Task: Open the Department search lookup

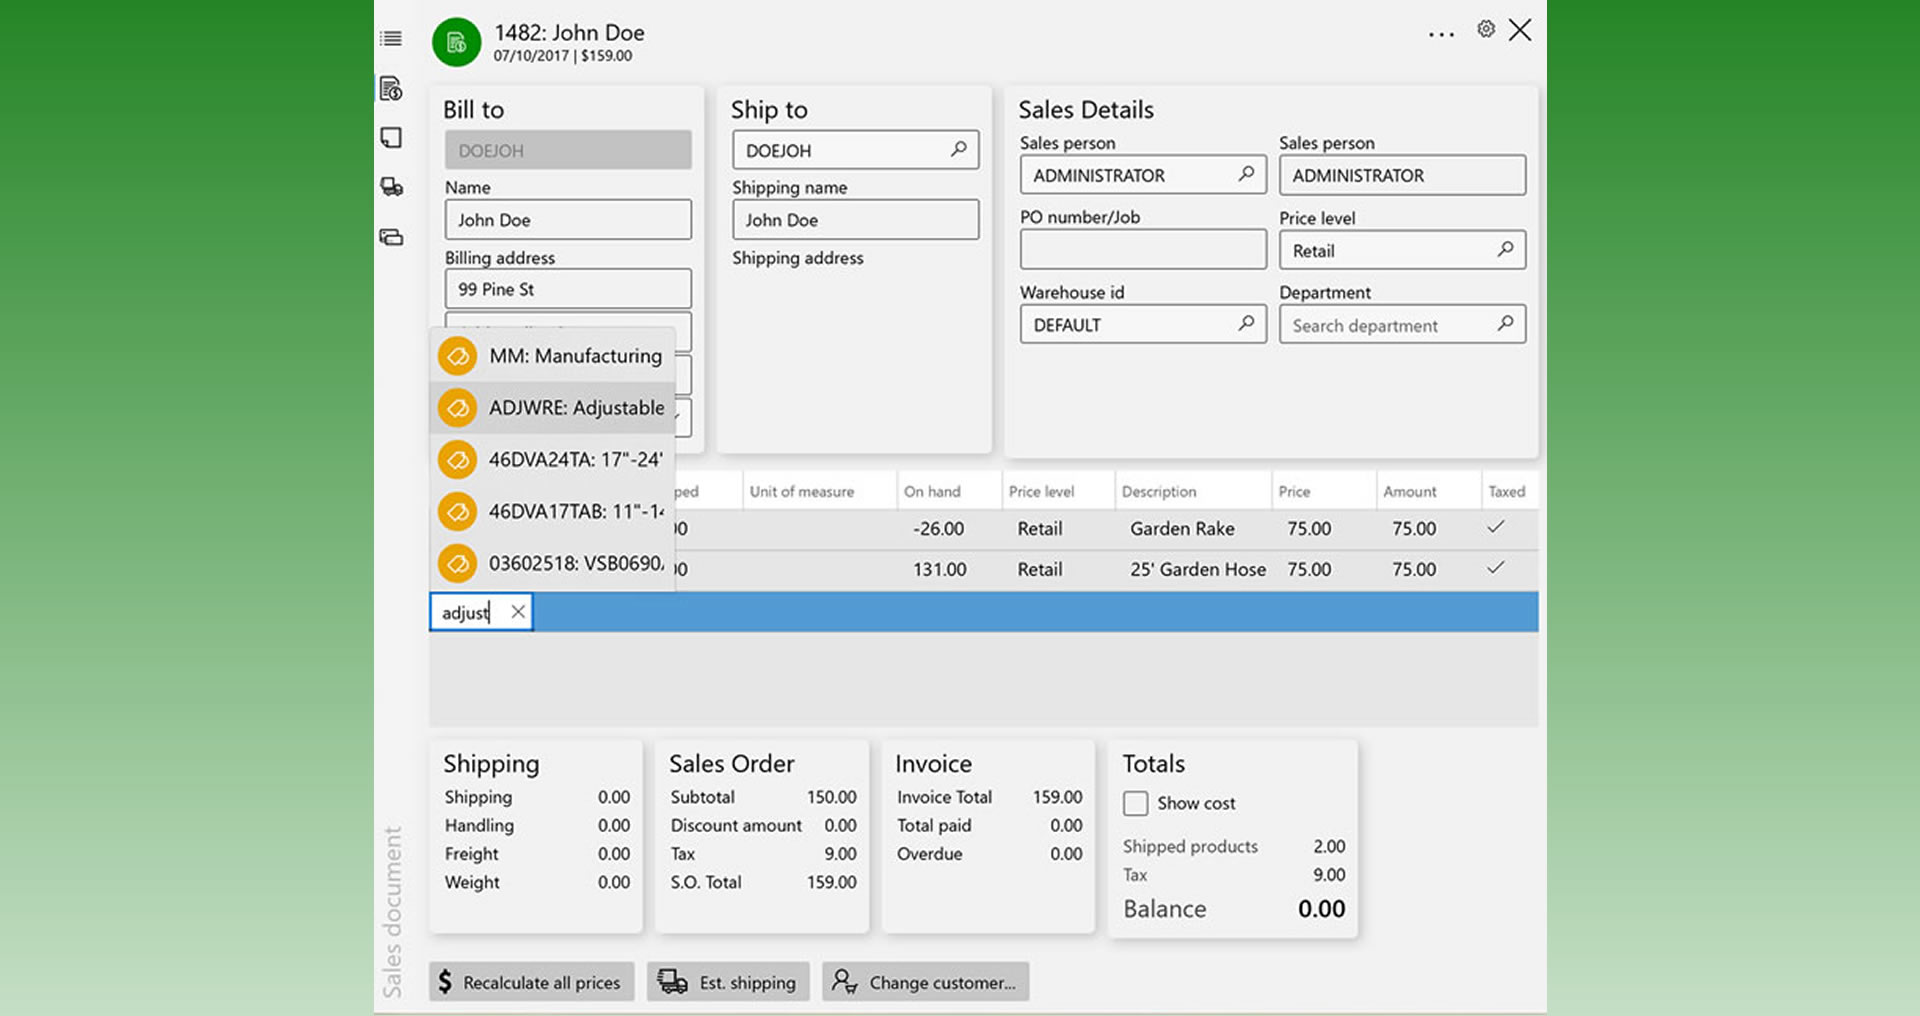Action: coord(1506,324)
